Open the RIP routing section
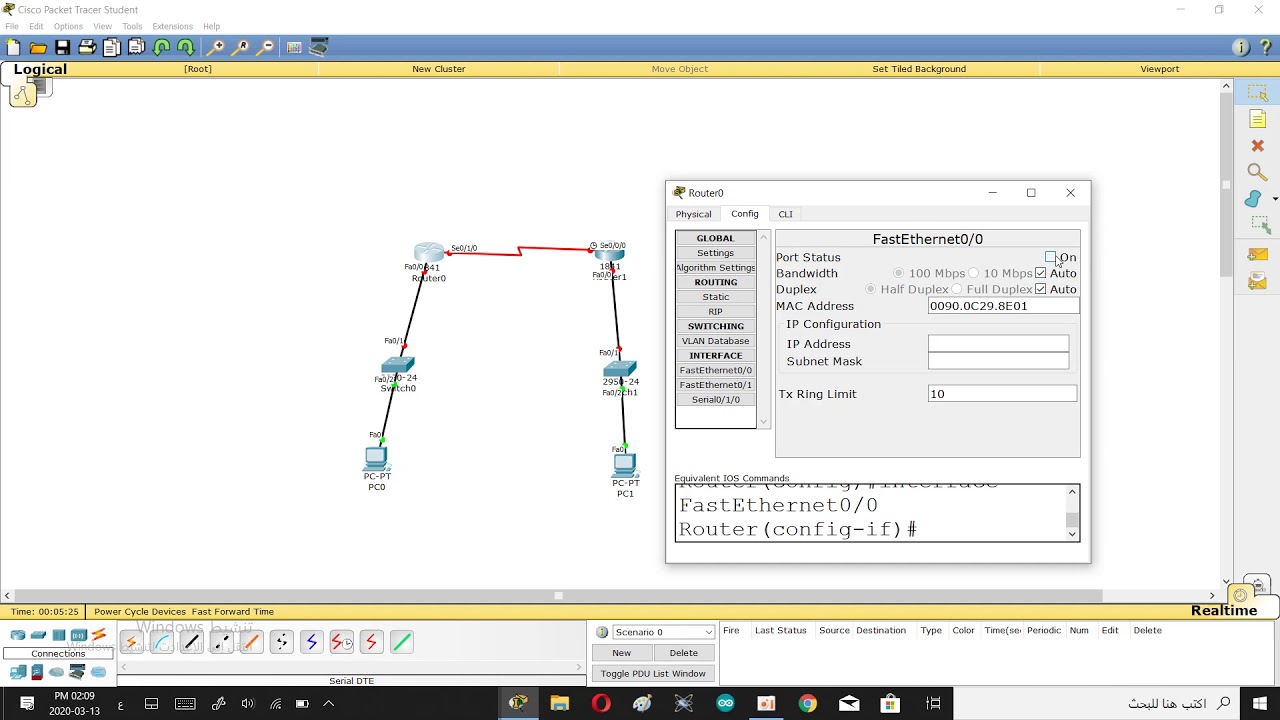The image size is (1280, 720). pos(715,312)
